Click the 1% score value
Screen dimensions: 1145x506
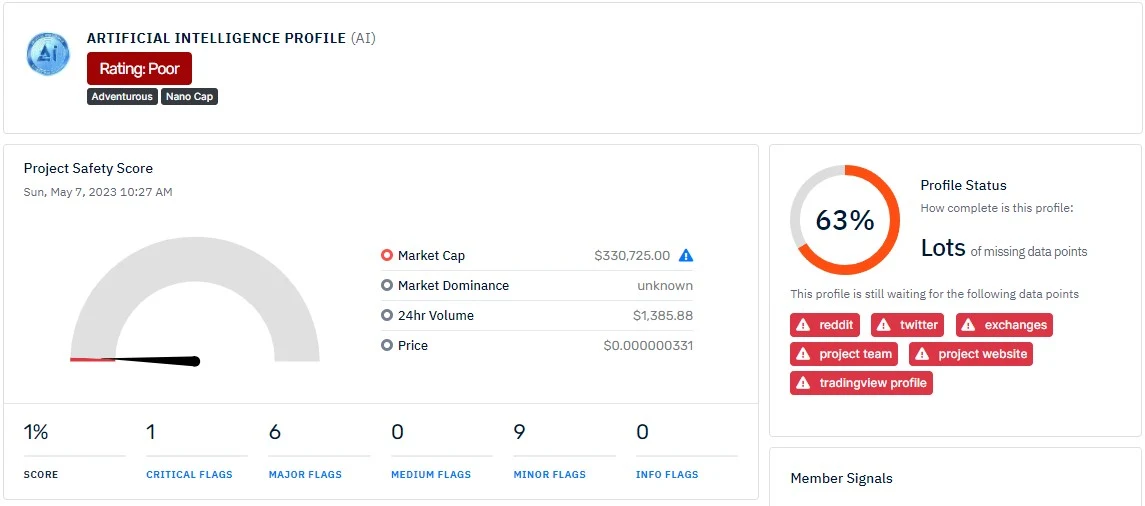pyautogui.click(x=36, y=432)
